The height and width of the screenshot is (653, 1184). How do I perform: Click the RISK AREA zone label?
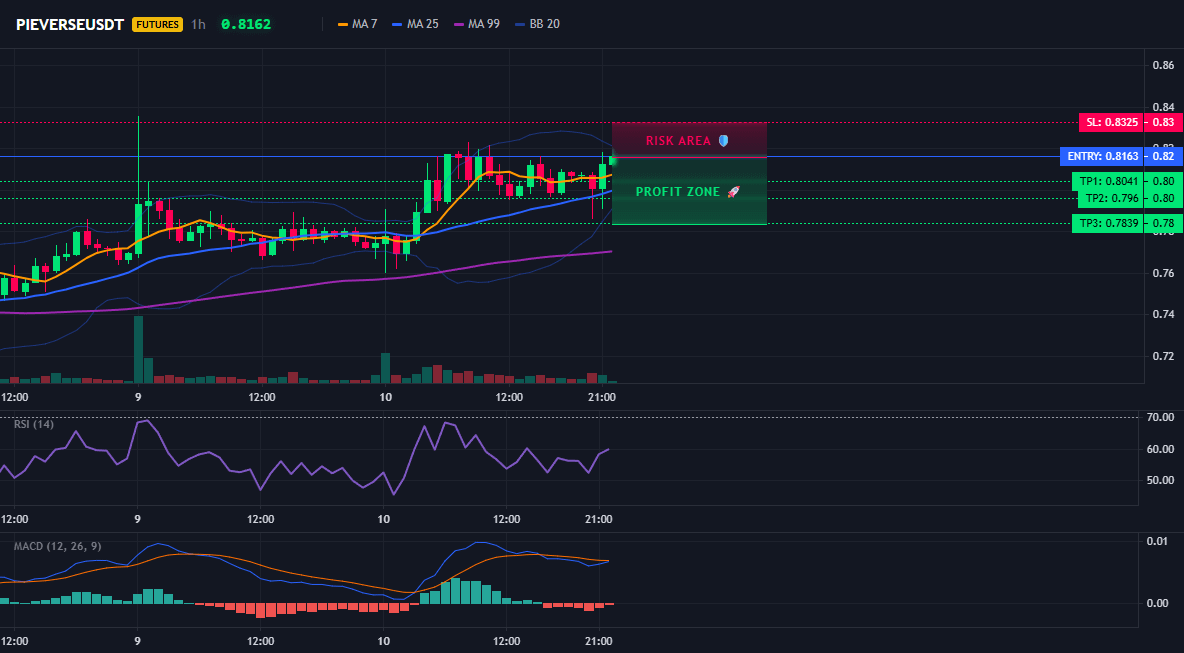pyautogui.click(x=678, y=140)
